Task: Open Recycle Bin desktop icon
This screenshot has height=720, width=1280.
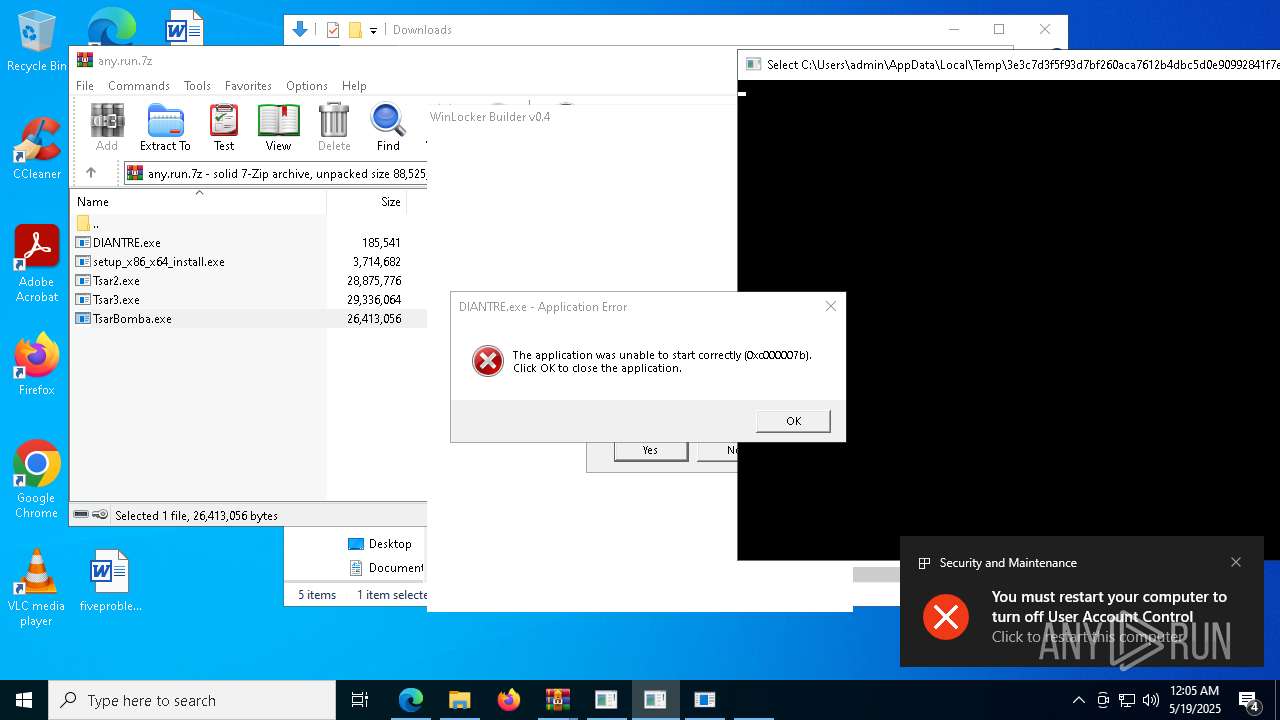Action: (x=36, y=42)
